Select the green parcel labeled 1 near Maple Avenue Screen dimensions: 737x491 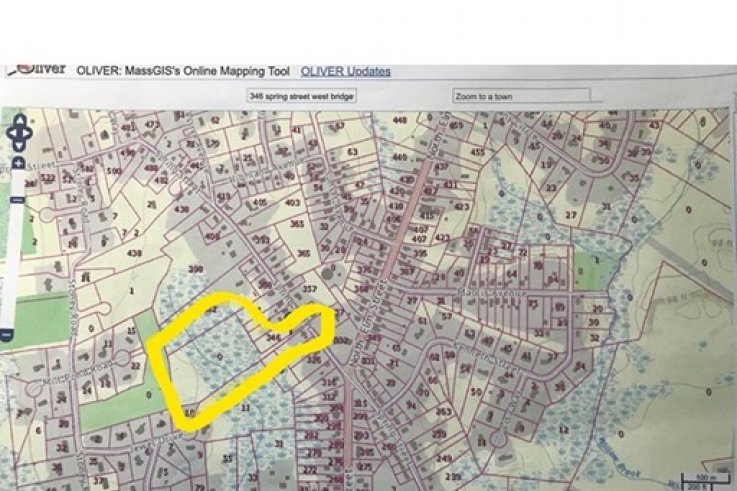pyautogui.click(x=596, y=260)
